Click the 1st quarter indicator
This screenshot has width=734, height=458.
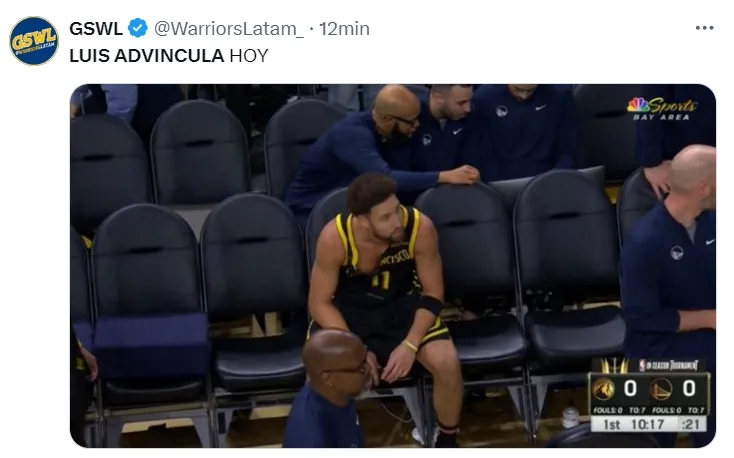tap(611, 424)
